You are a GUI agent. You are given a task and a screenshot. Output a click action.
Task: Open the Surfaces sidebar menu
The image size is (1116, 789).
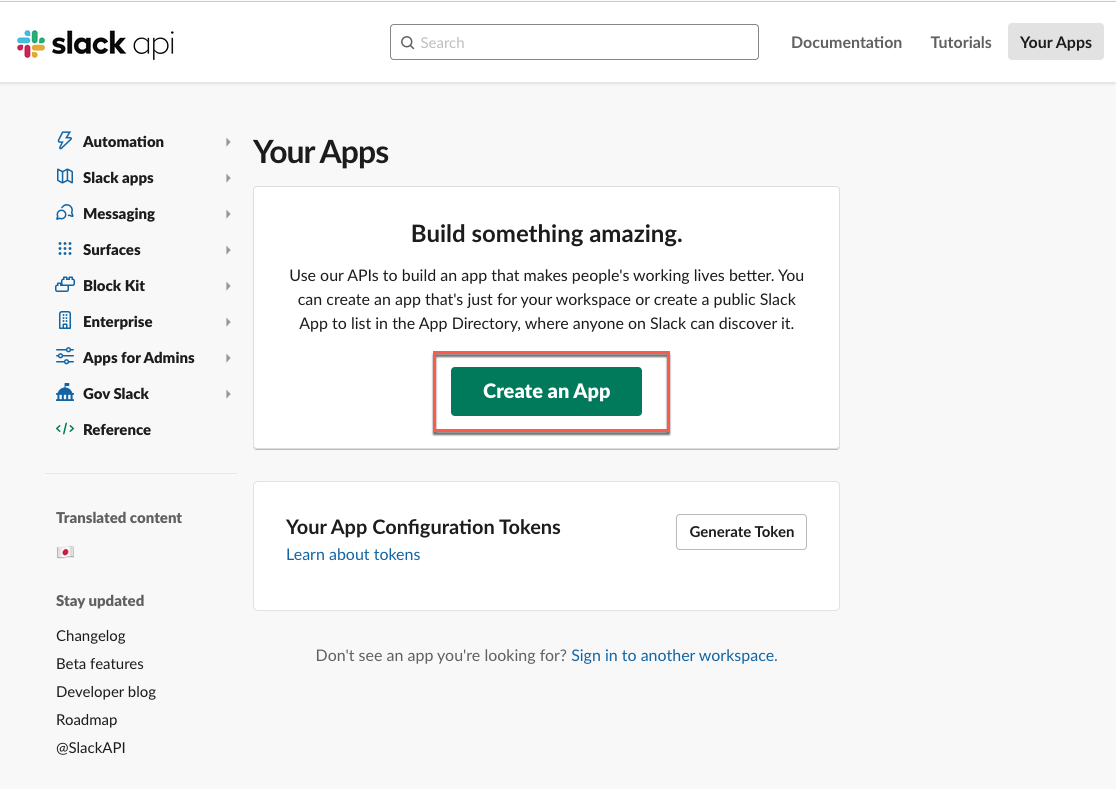(x=112, y=250)
